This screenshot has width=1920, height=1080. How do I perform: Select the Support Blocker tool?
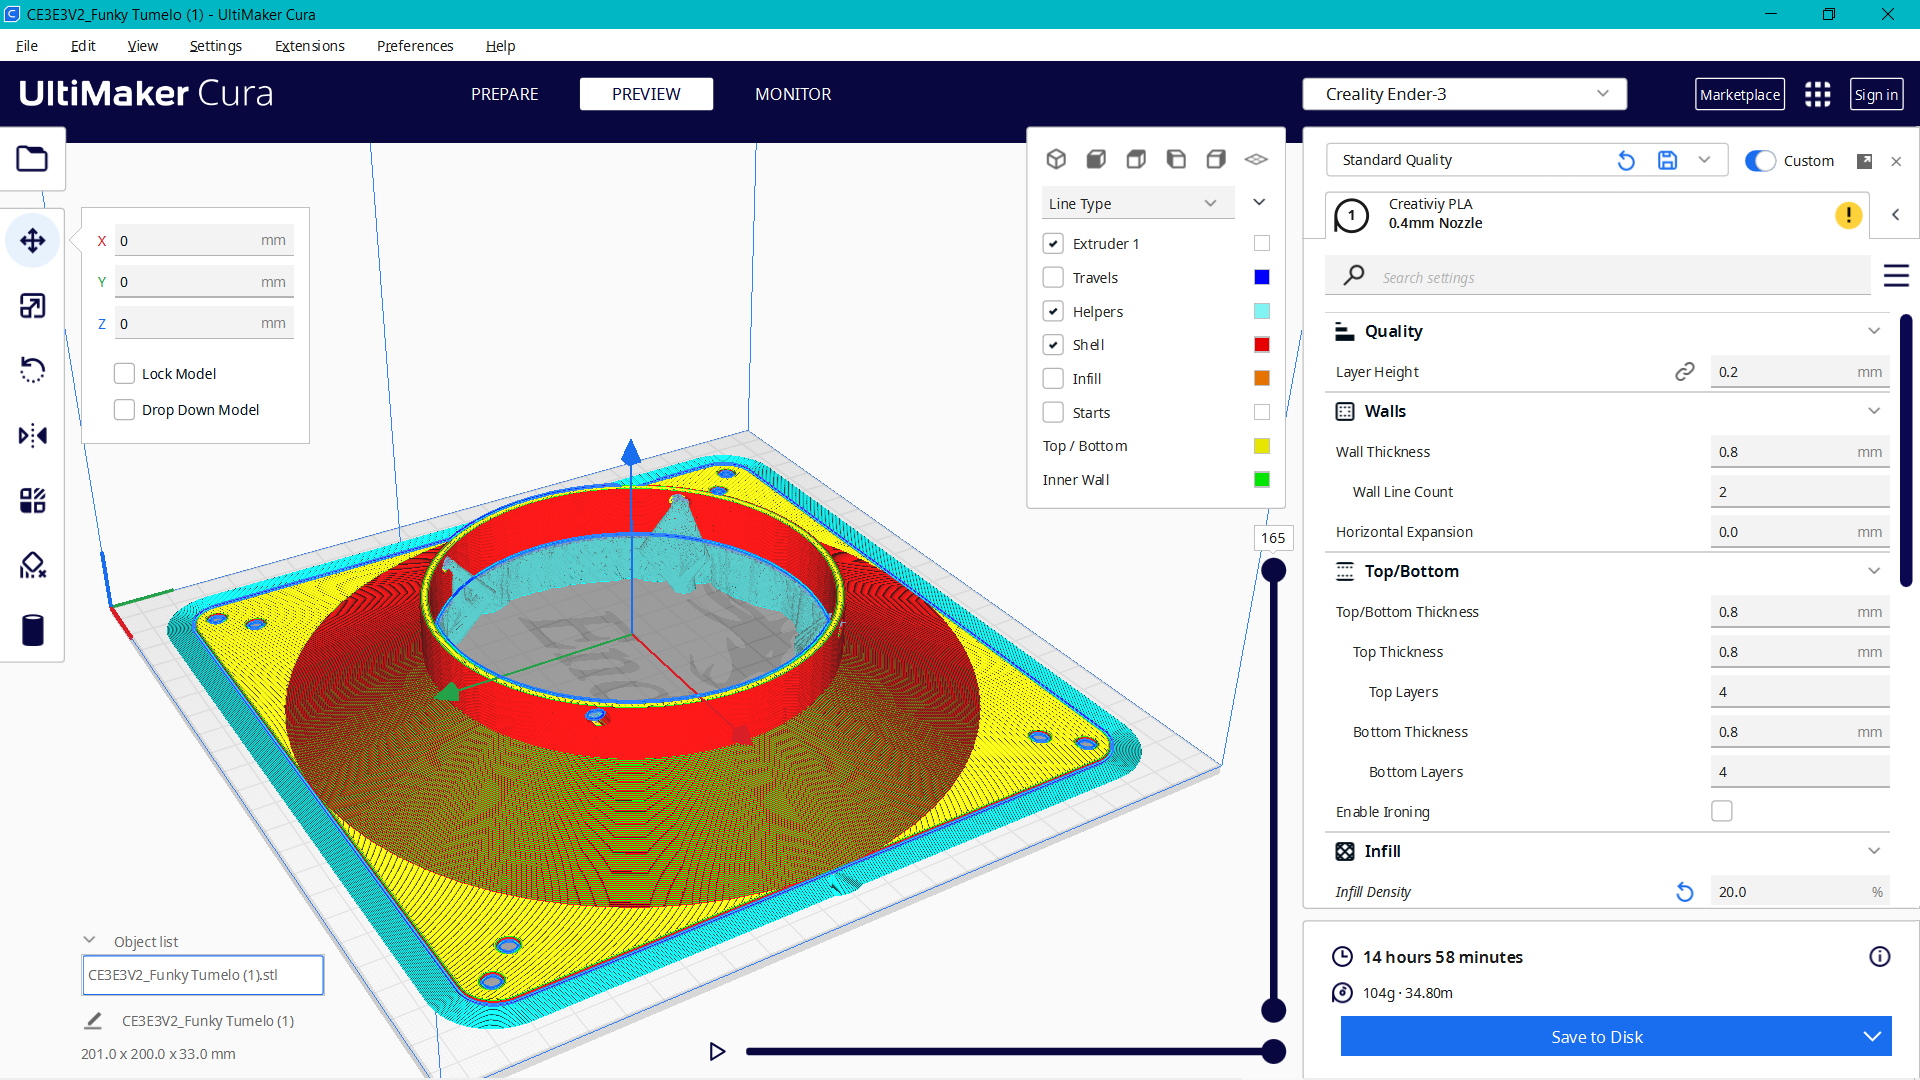pos(33,565)
